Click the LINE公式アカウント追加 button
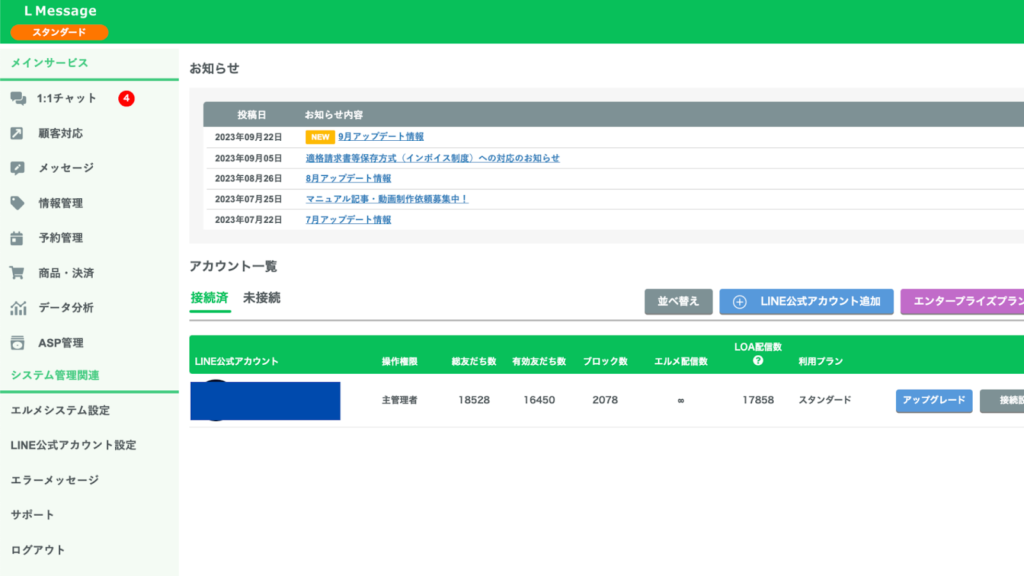1024x576 pixels. [806, 302]
